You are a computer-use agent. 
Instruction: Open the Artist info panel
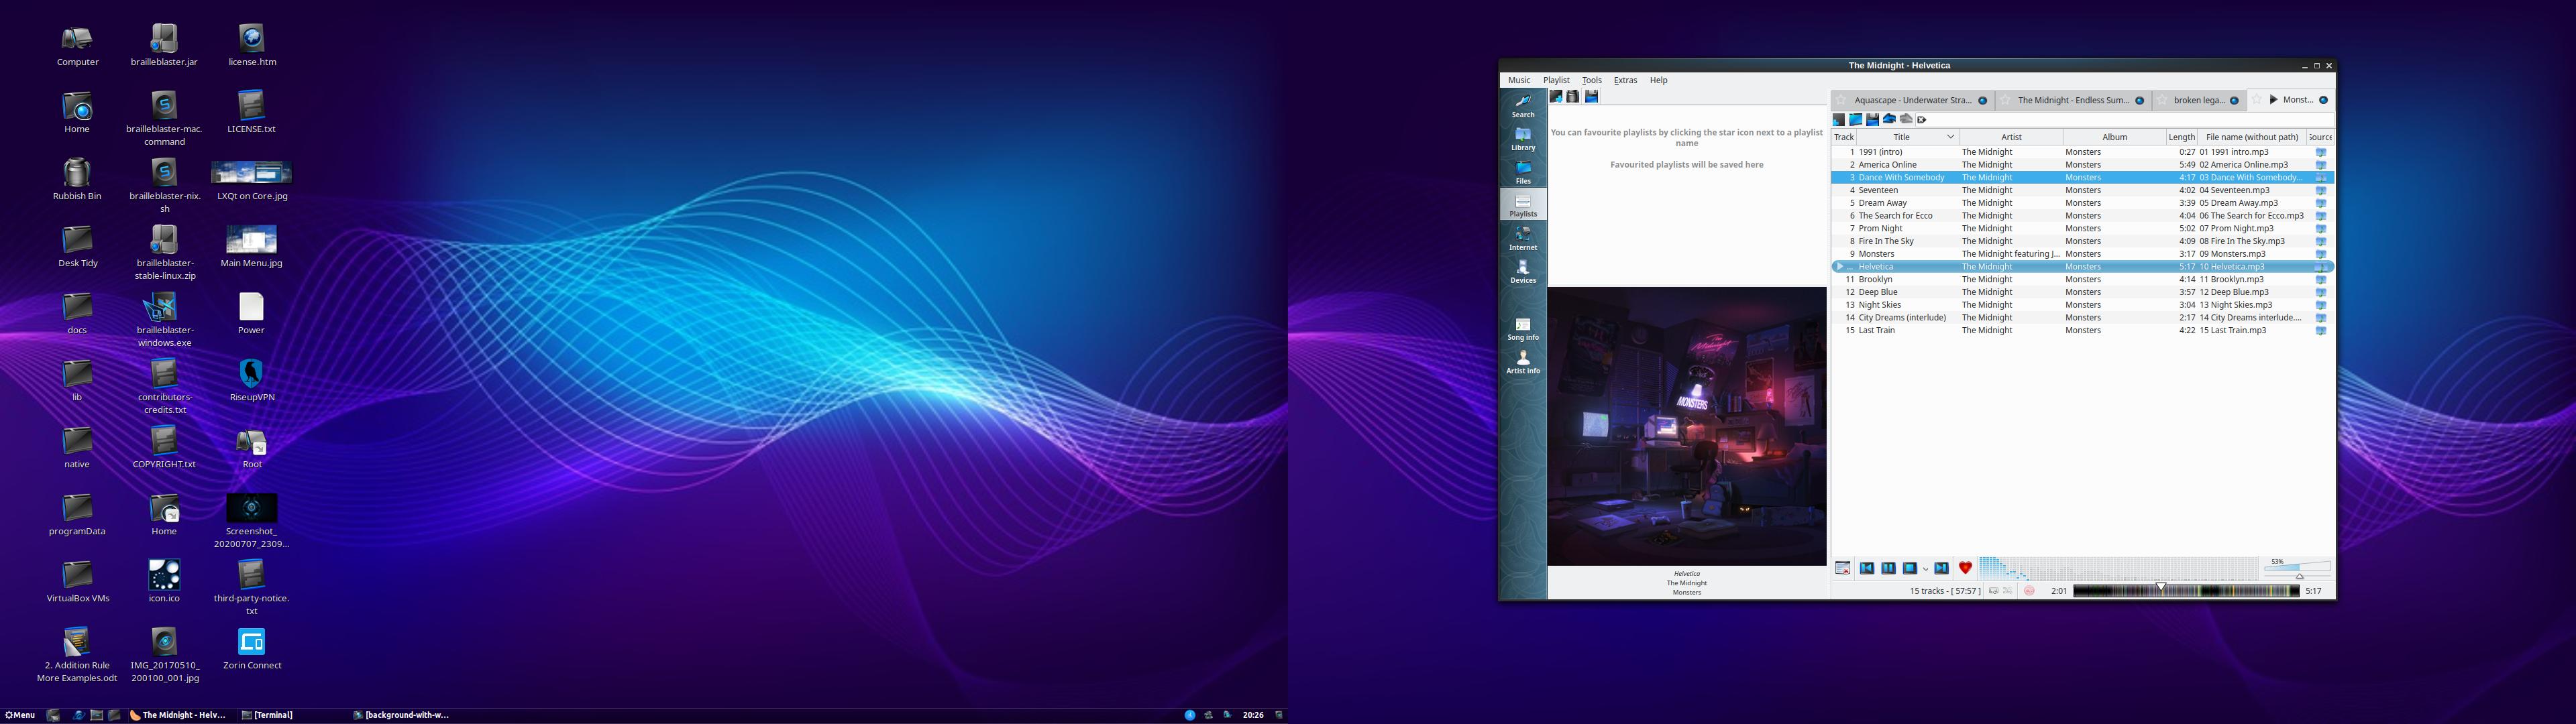(1522, 361)
